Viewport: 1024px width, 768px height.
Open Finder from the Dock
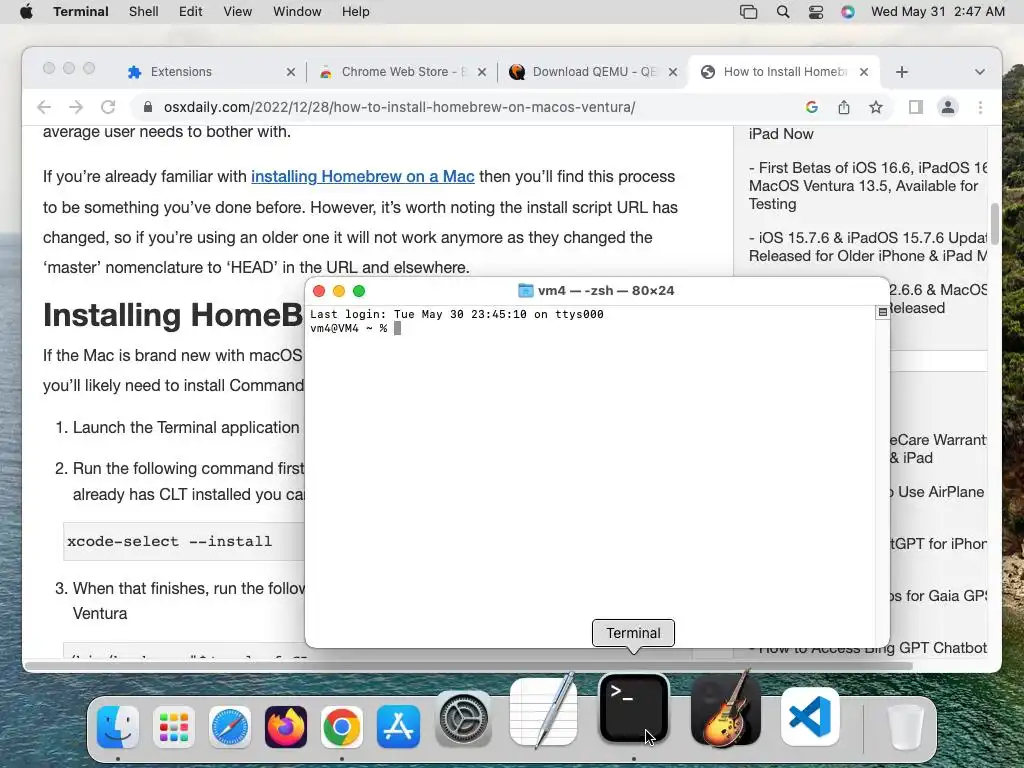coord(118,726)
